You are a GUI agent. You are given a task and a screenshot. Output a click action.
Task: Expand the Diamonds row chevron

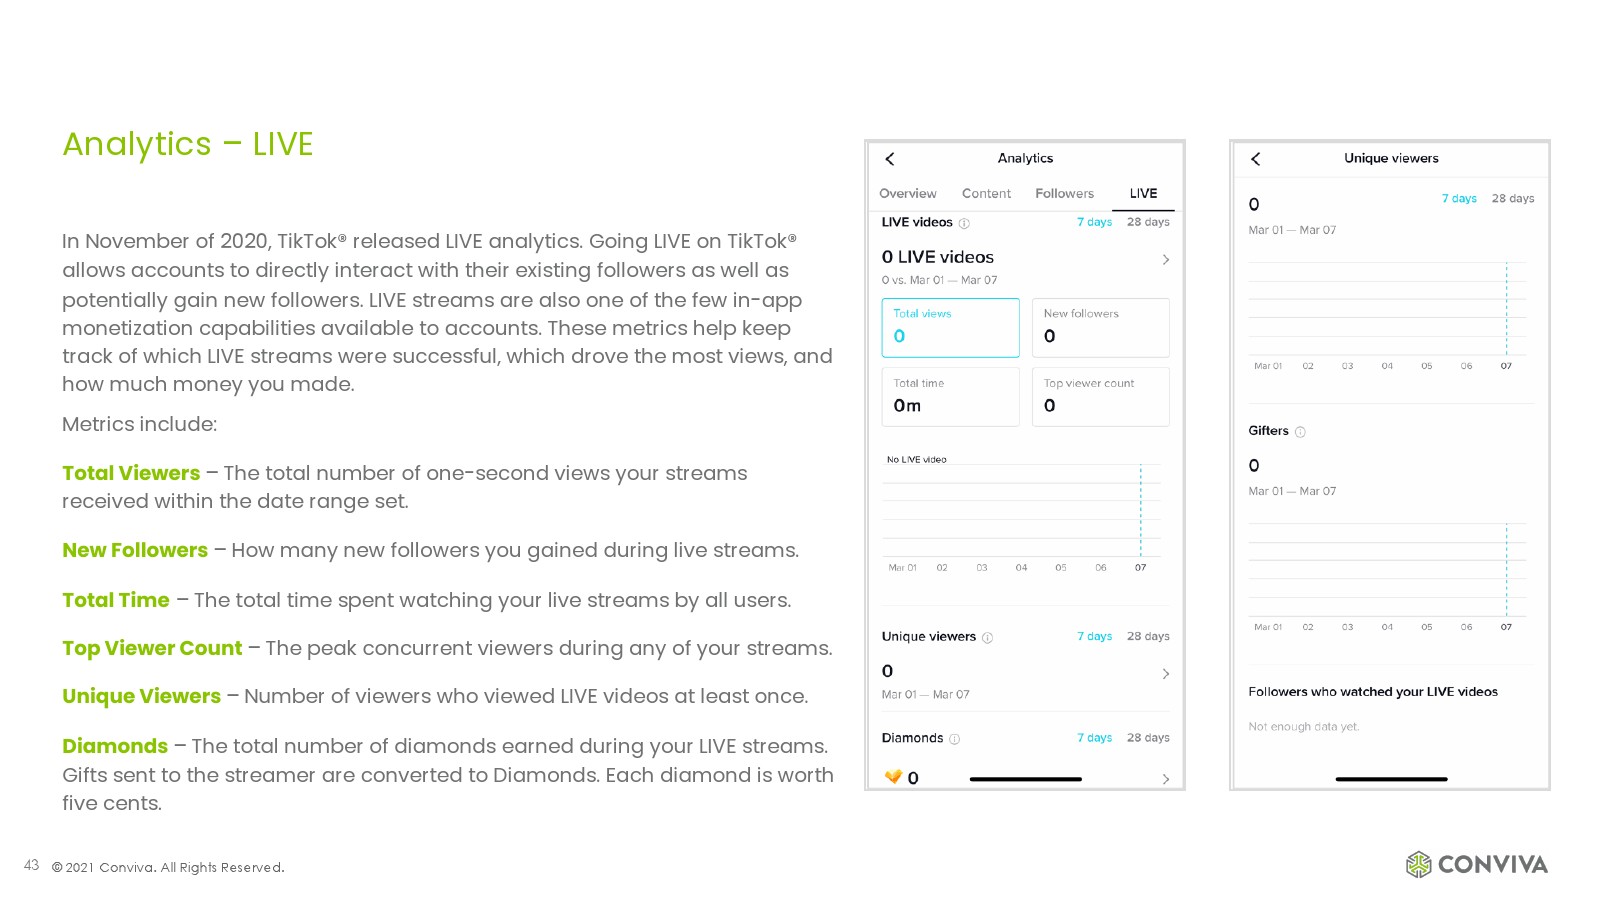click(1165, 779)
